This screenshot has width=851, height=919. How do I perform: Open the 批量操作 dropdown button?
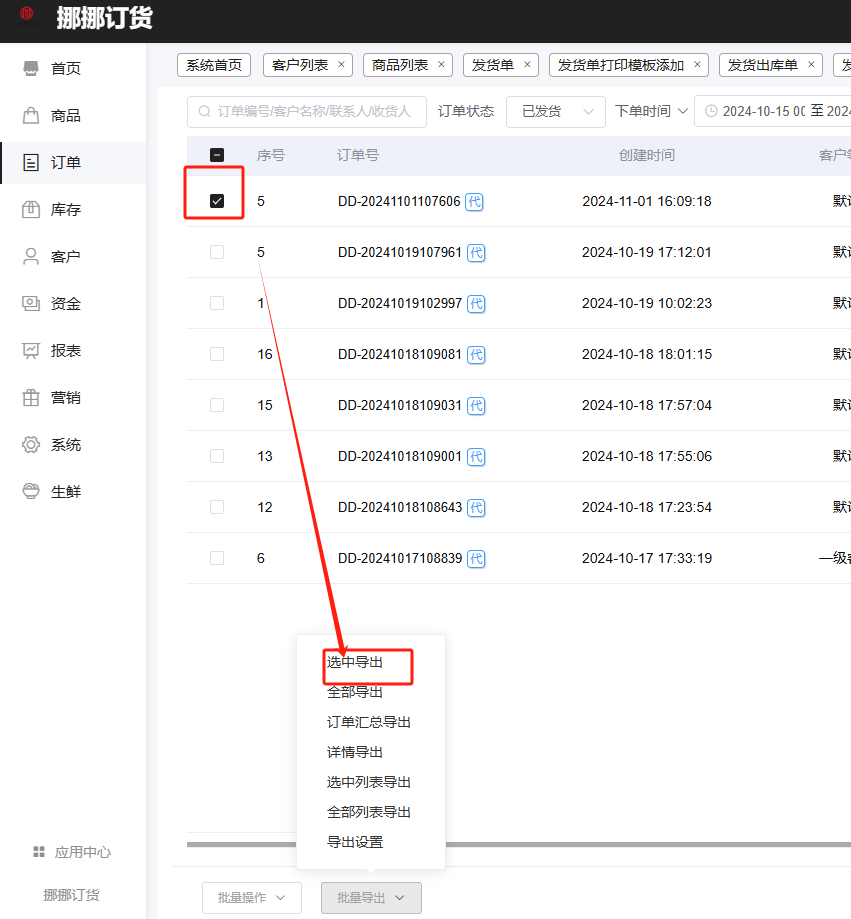(252, 897)
